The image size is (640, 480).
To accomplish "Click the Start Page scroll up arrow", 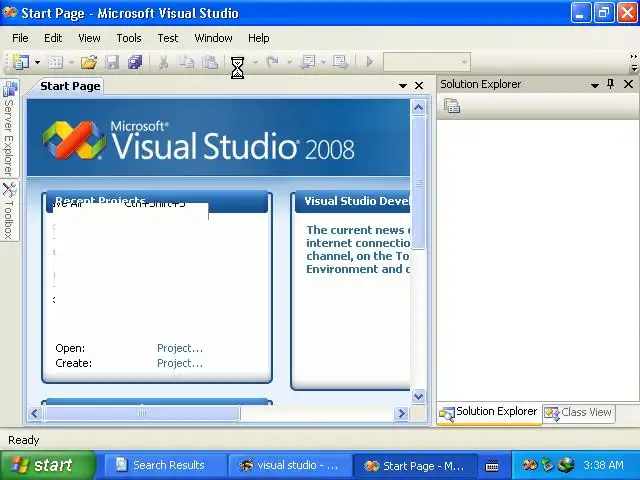I will [418, 107].
